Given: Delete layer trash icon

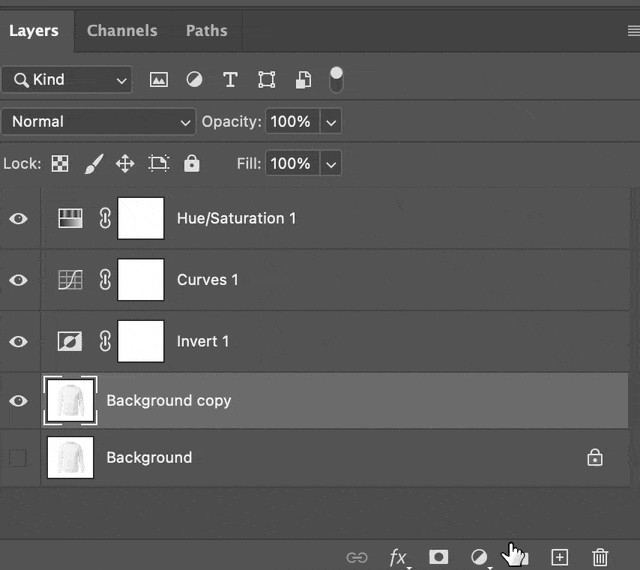Looking at the screenshot, I should pyautogui.click(x=600, y=557).
